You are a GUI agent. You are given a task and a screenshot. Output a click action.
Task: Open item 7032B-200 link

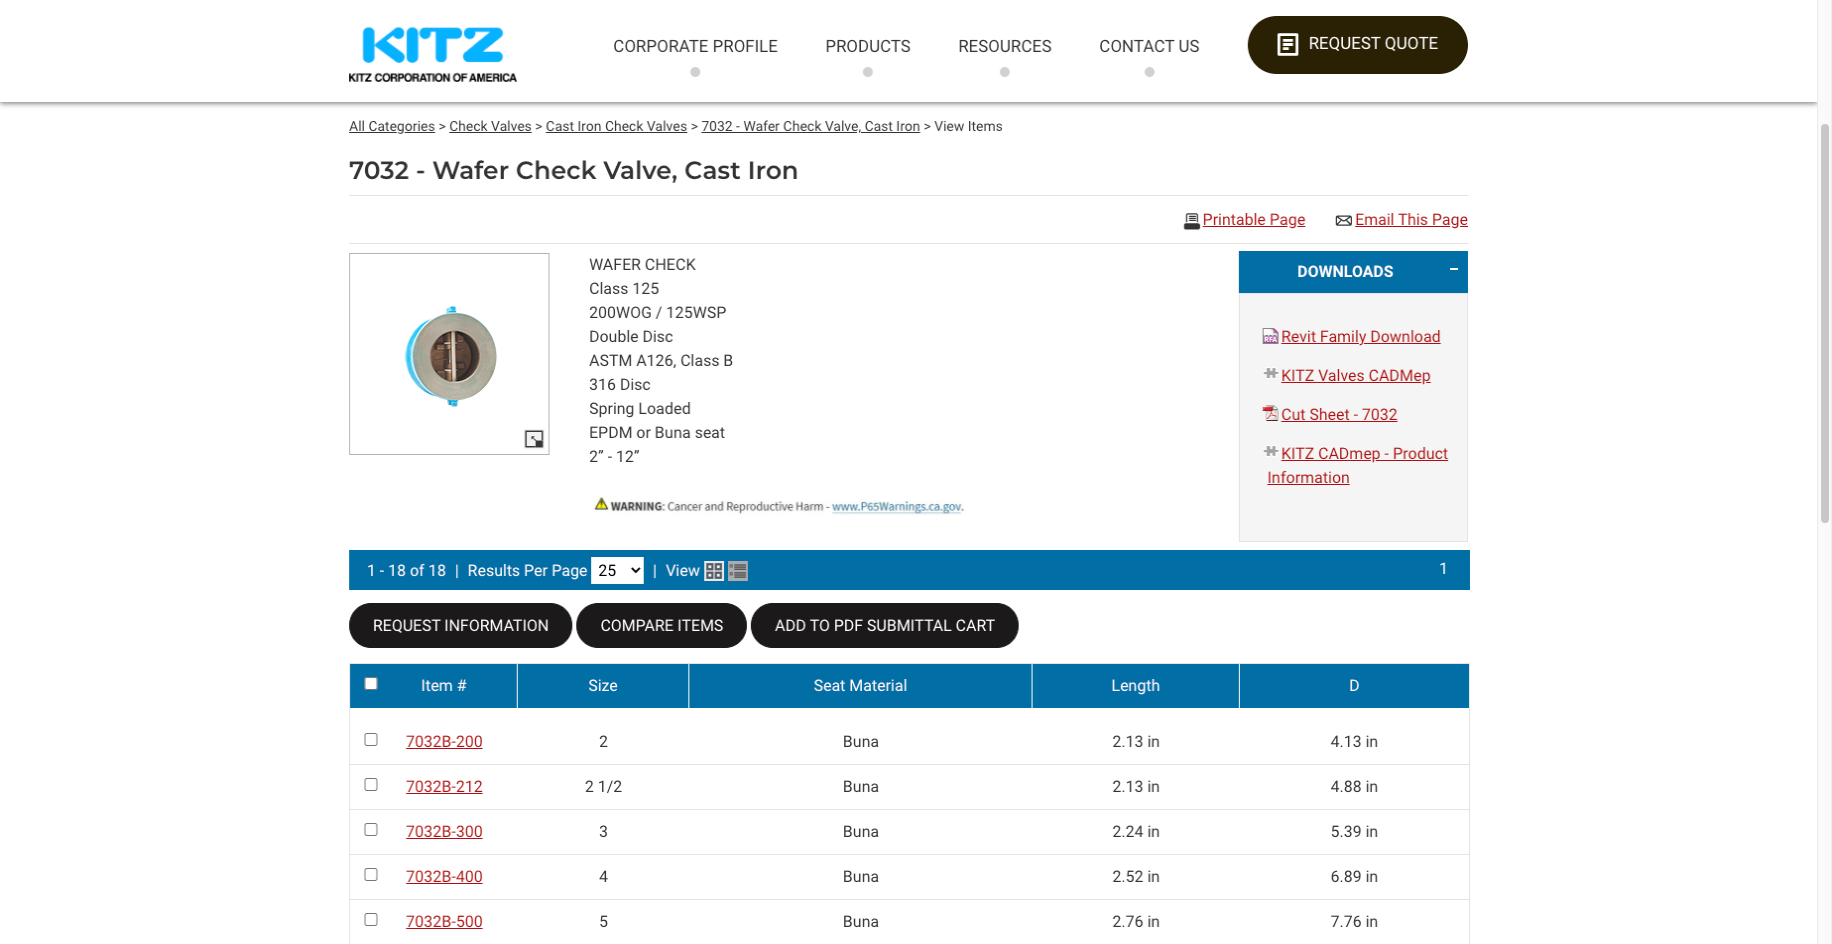(x=444, y=742)
